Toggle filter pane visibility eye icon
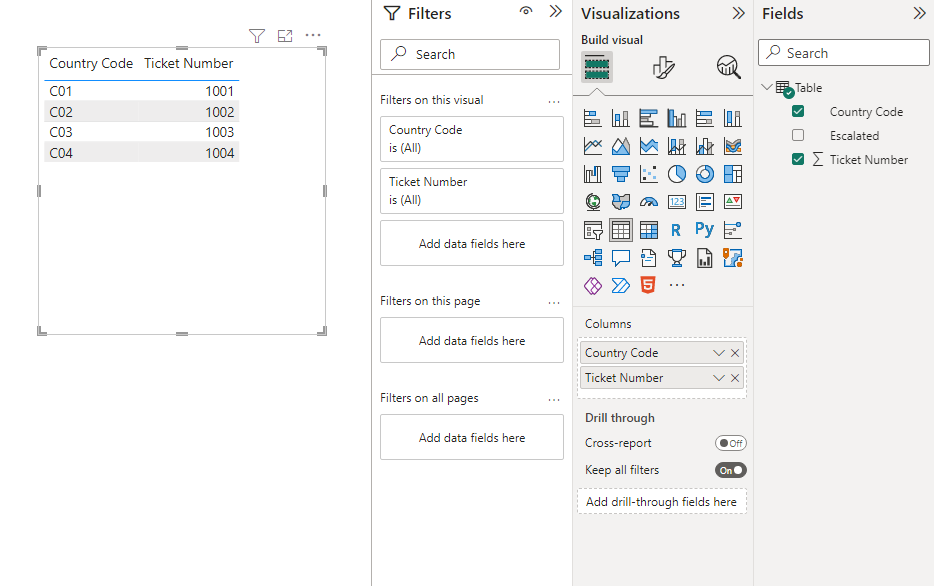 pyautogui.click(x=526, y=11)
